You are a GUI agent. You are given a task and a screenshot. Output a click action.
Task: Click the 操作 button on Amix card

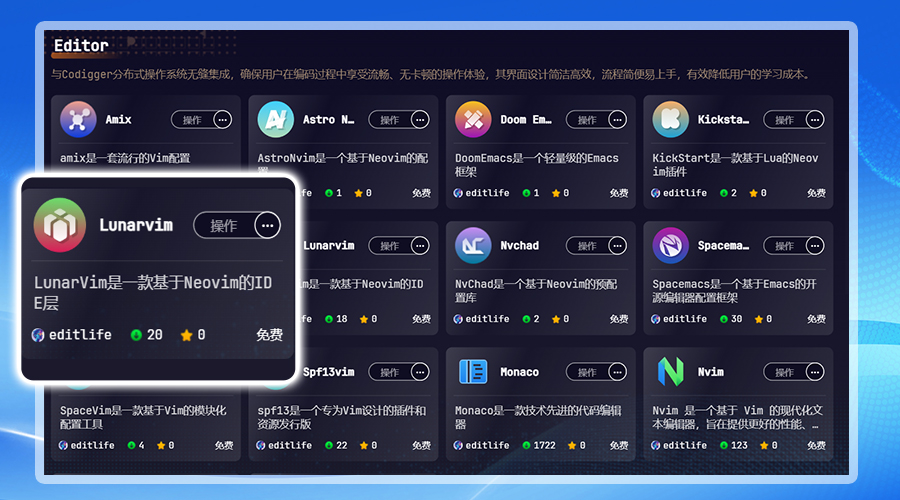point(192,120)
